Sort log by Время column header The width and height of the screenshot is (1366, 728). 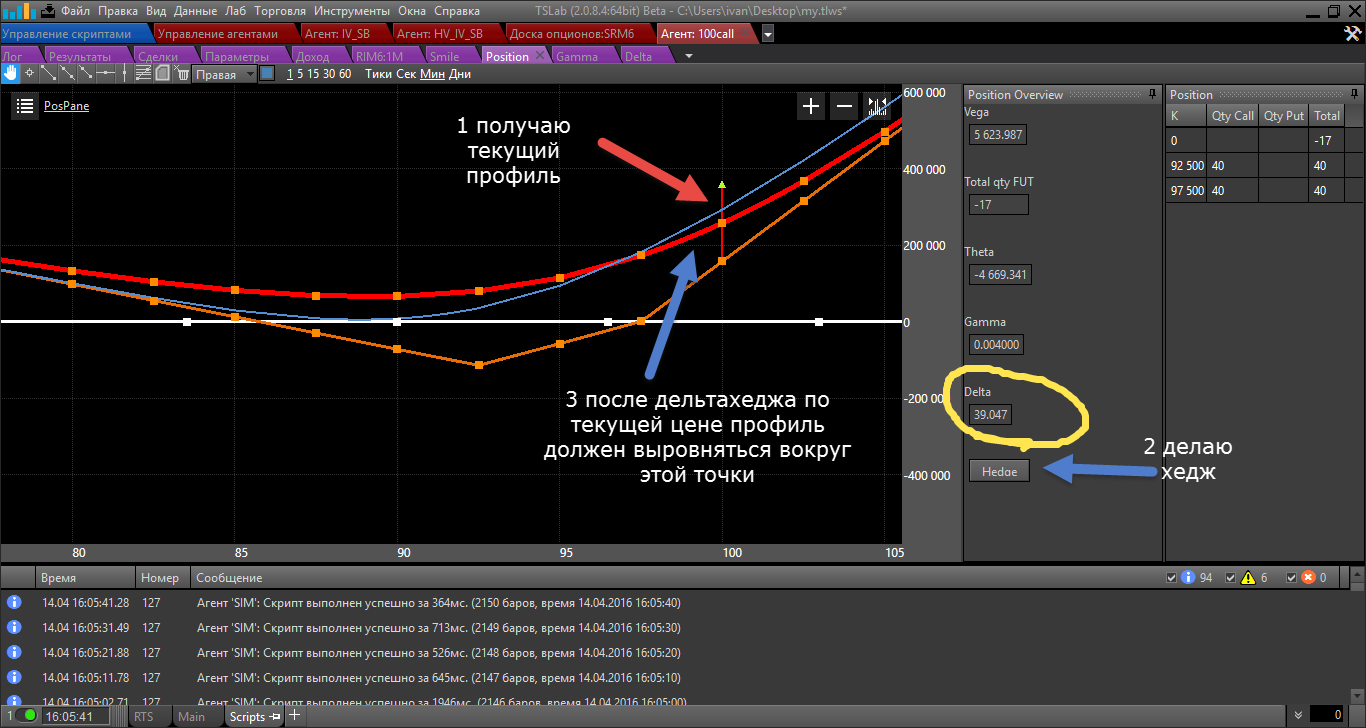pyautogui.click(x=84, y=578)
